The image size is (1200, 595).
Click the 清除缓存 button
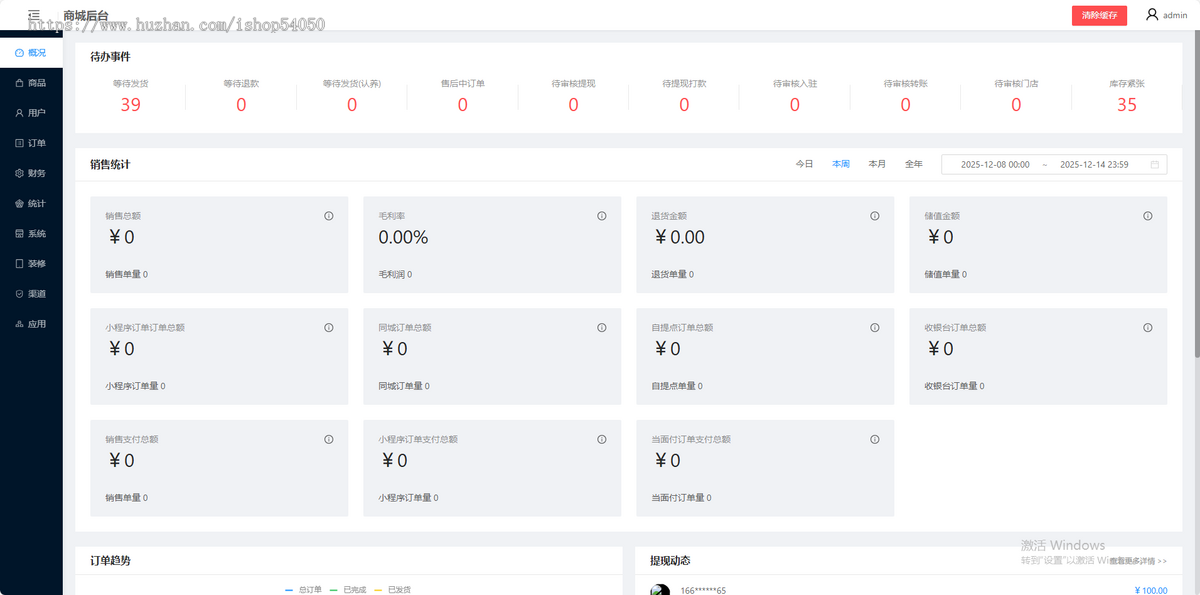(1099, 15)
